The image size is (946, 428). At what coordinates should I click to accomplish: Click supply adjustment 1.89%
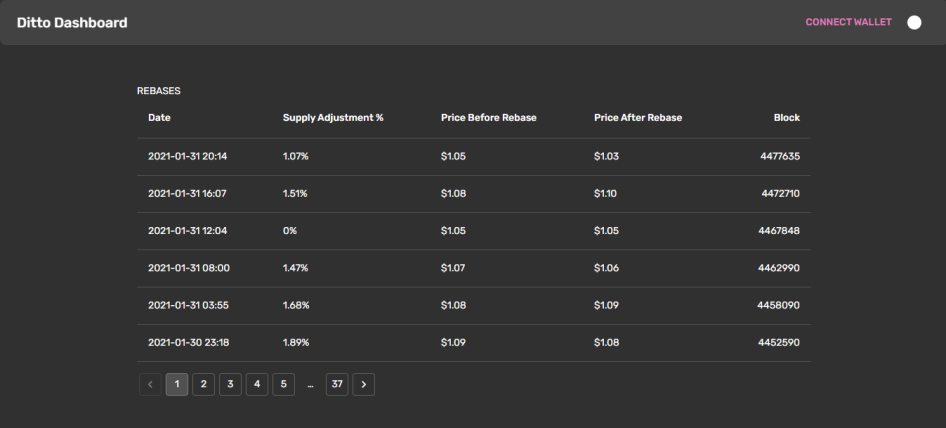point(296,343)
